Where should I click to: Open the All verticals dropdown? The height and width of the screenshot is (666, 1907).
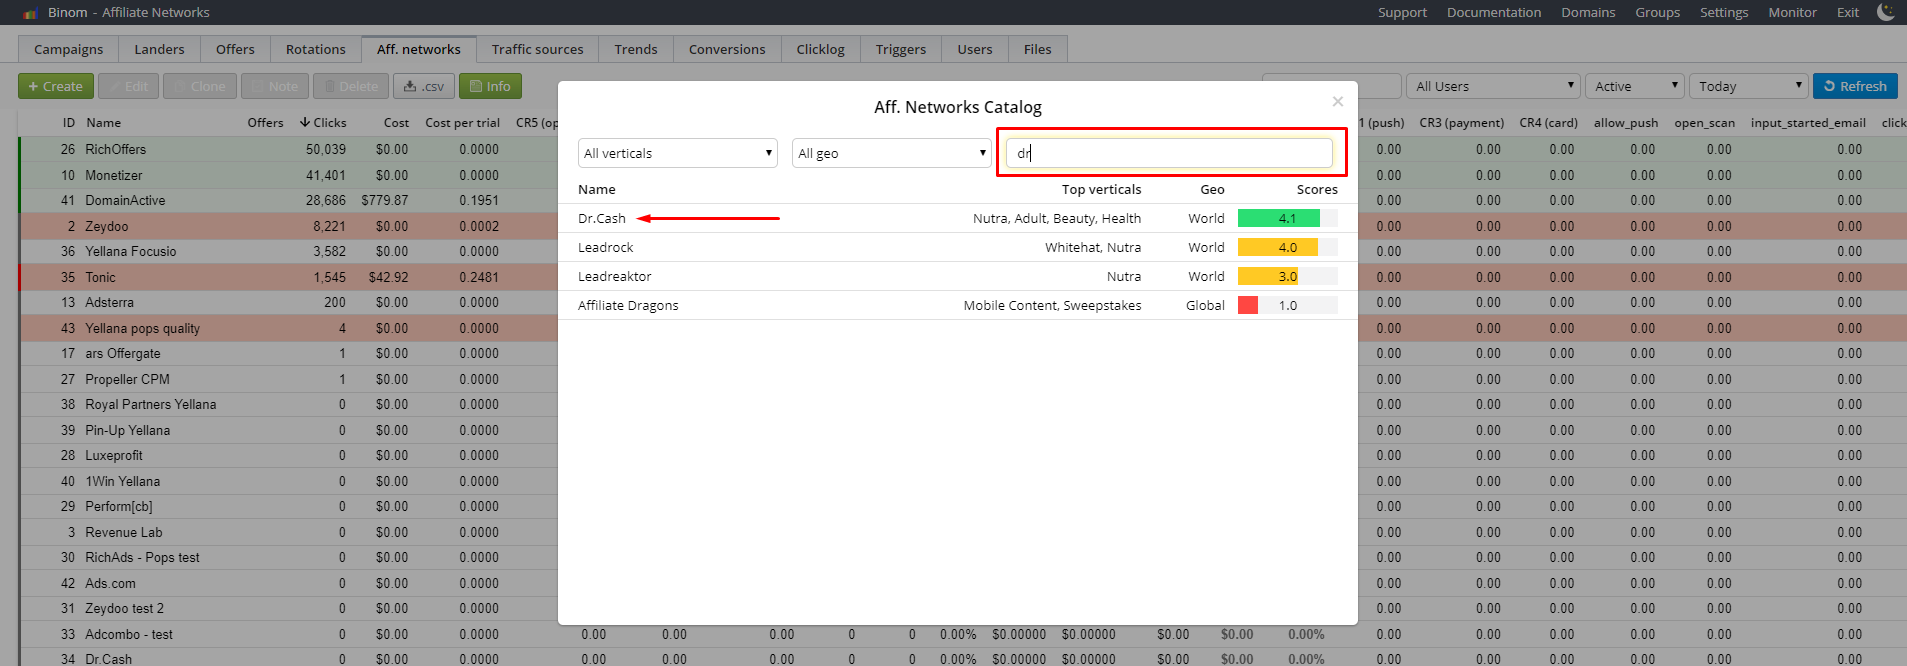(678, 153)
